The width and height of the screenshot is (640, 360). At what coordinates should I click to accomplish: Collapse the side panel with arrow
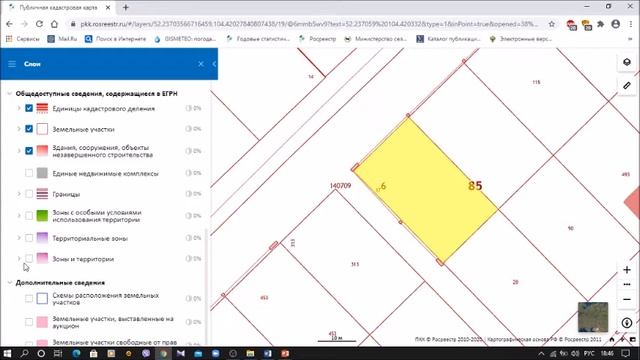click(x=214, y=64)
